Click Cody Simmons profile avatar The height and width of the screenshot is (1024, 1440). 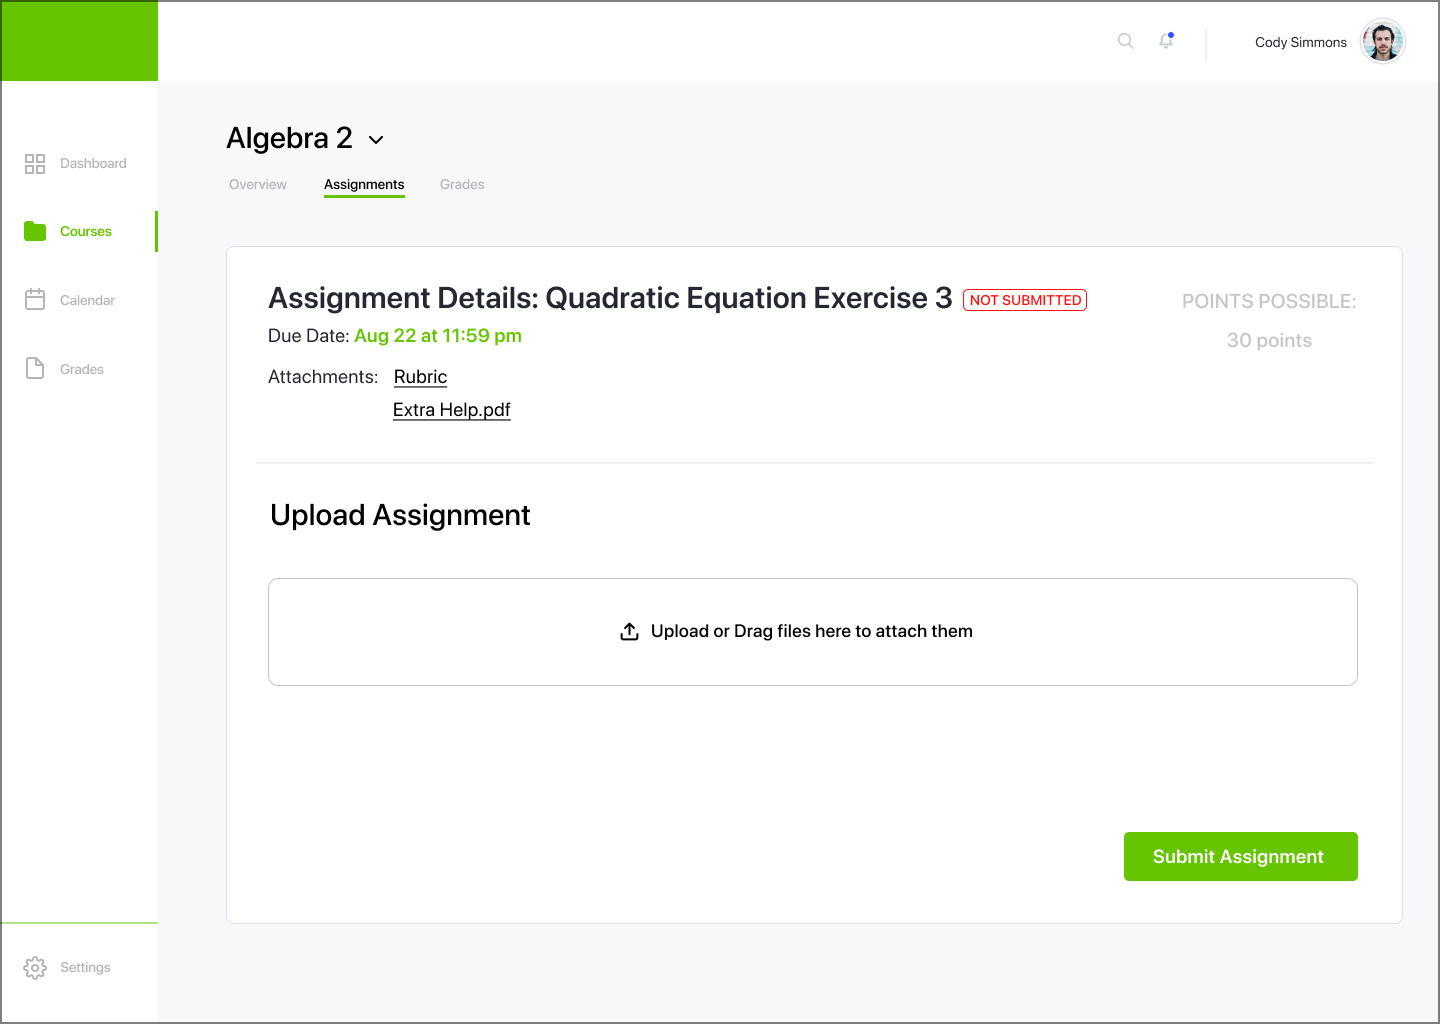(1383, 42)
